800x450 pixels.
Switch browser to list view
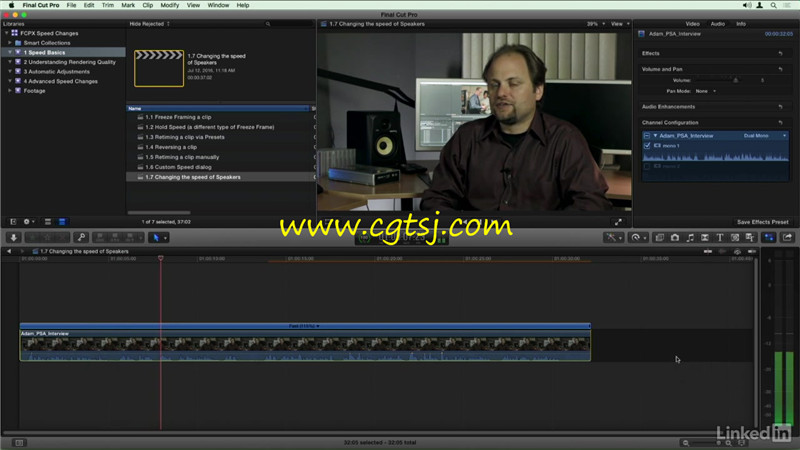(62, 222)
